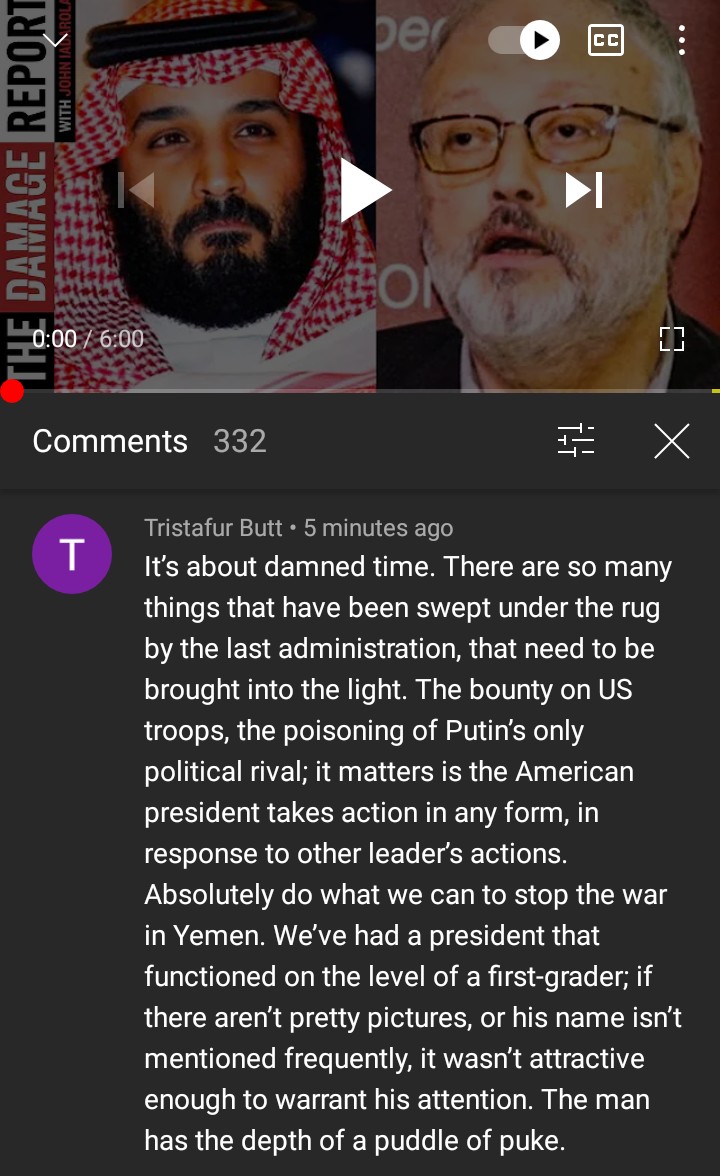Turn on closed captions with the CC icon

pos(606,40)
